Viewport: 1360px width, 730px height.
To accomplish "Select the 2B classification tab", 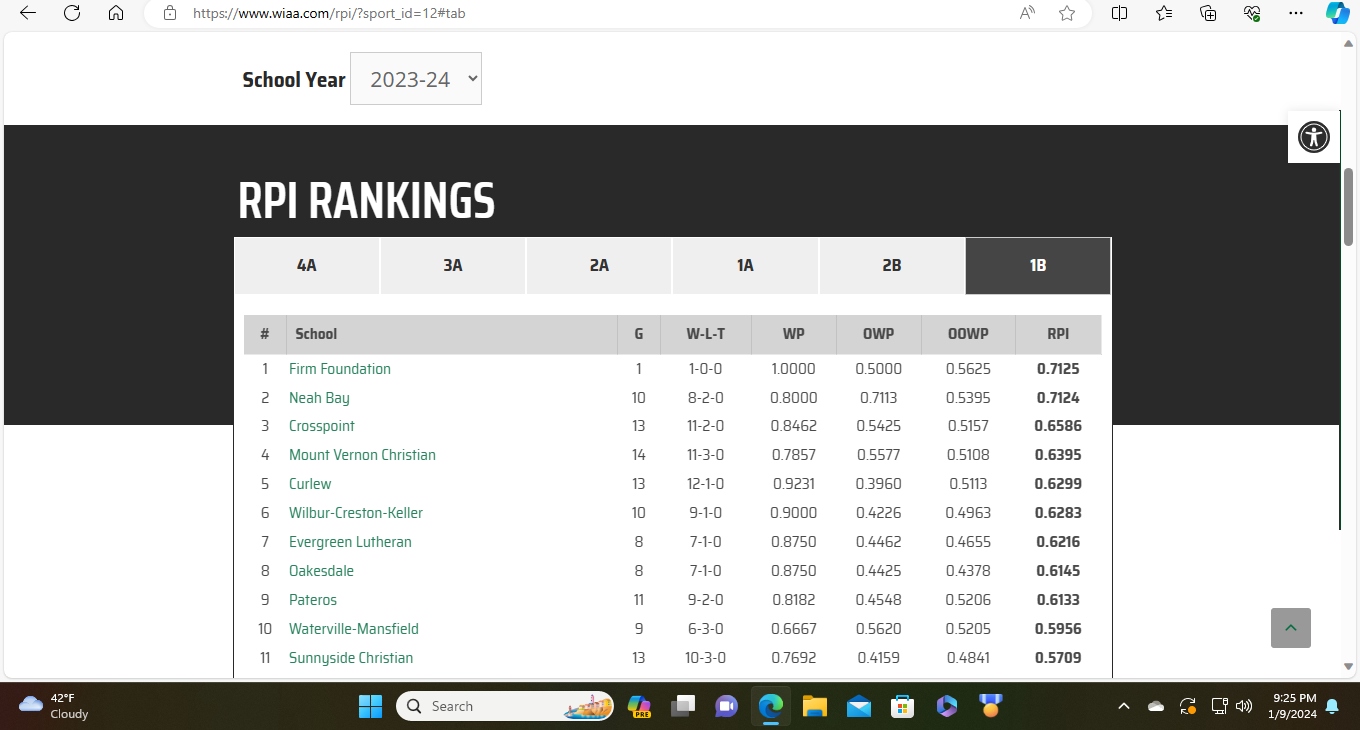I will tap(891, 266).
